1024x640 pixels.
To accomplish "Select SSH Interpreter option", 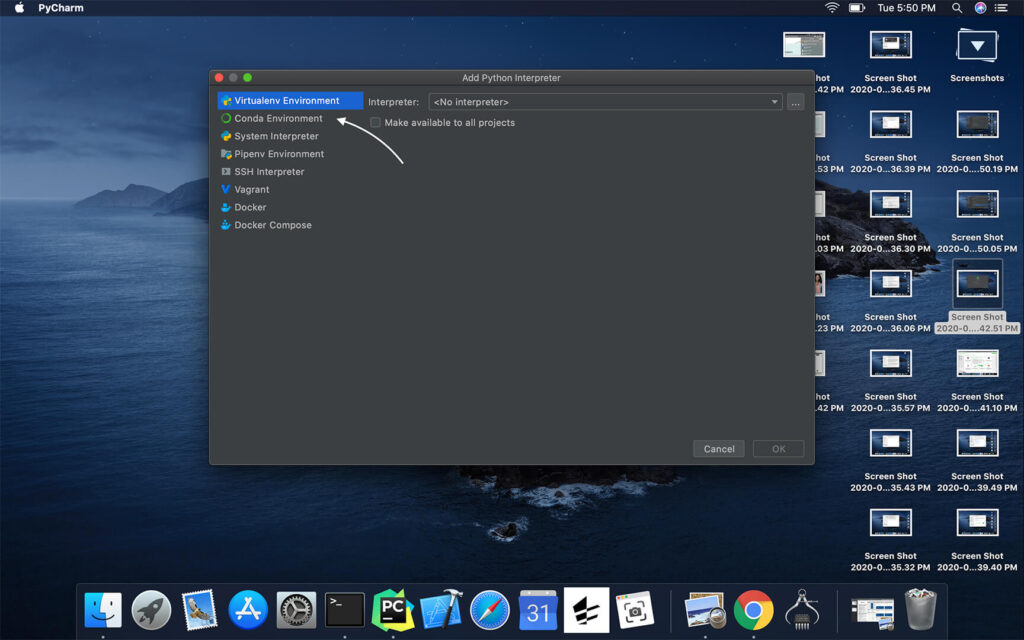I will coord(269,171).
